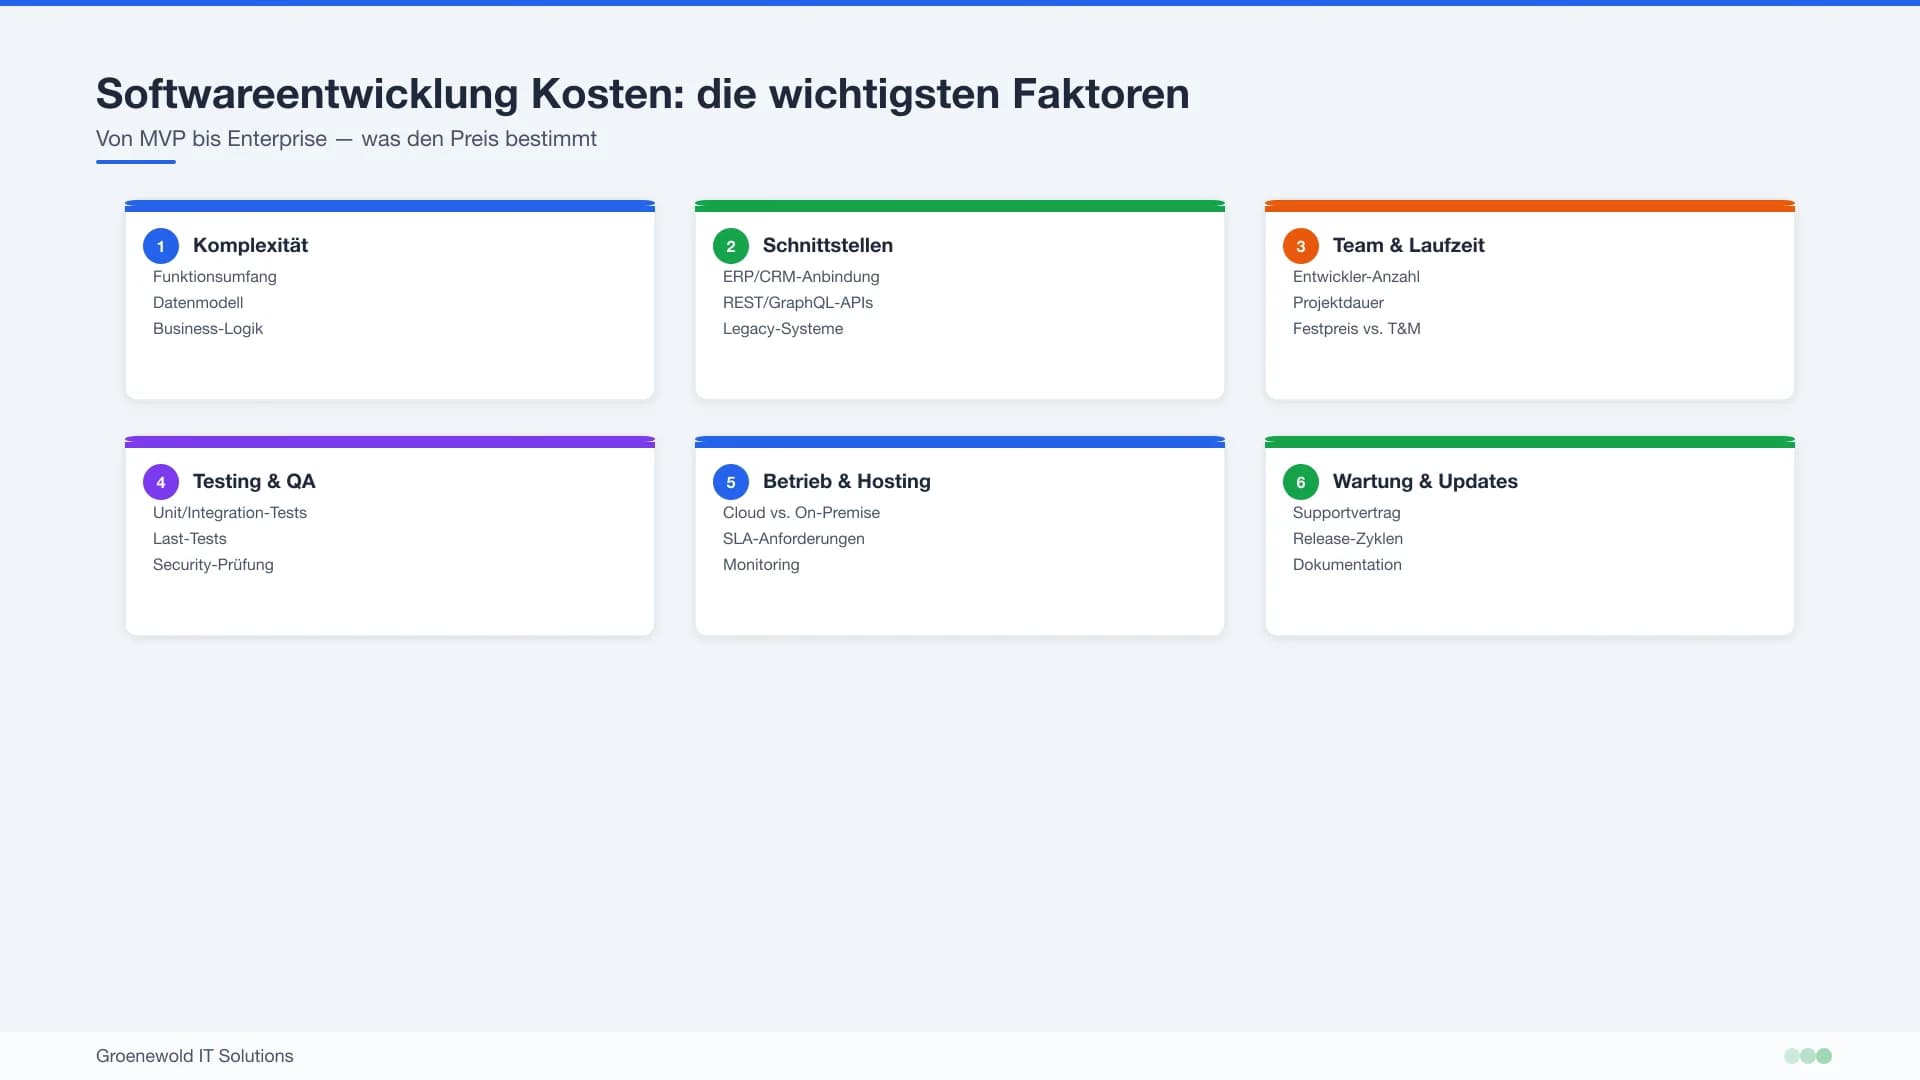The width and height of the screenshot is (1920, 1080).
Task: Click the blue number 1 circle badge
Action: (161, 246)
